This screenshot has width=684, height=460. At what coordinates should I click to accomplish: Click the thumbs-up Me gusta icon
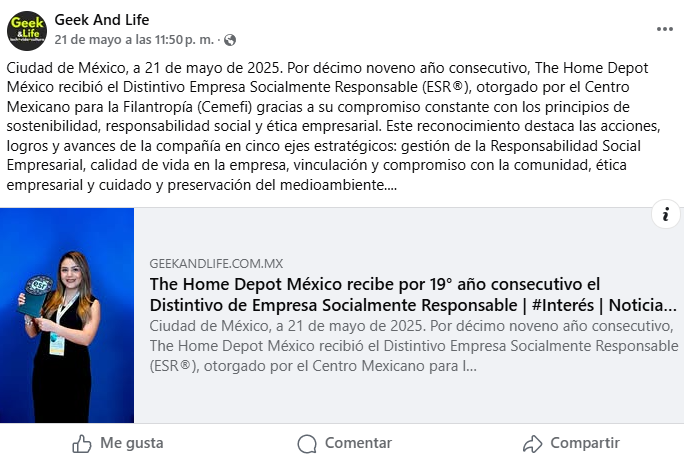pyautogui.click(x=82, y=444)
